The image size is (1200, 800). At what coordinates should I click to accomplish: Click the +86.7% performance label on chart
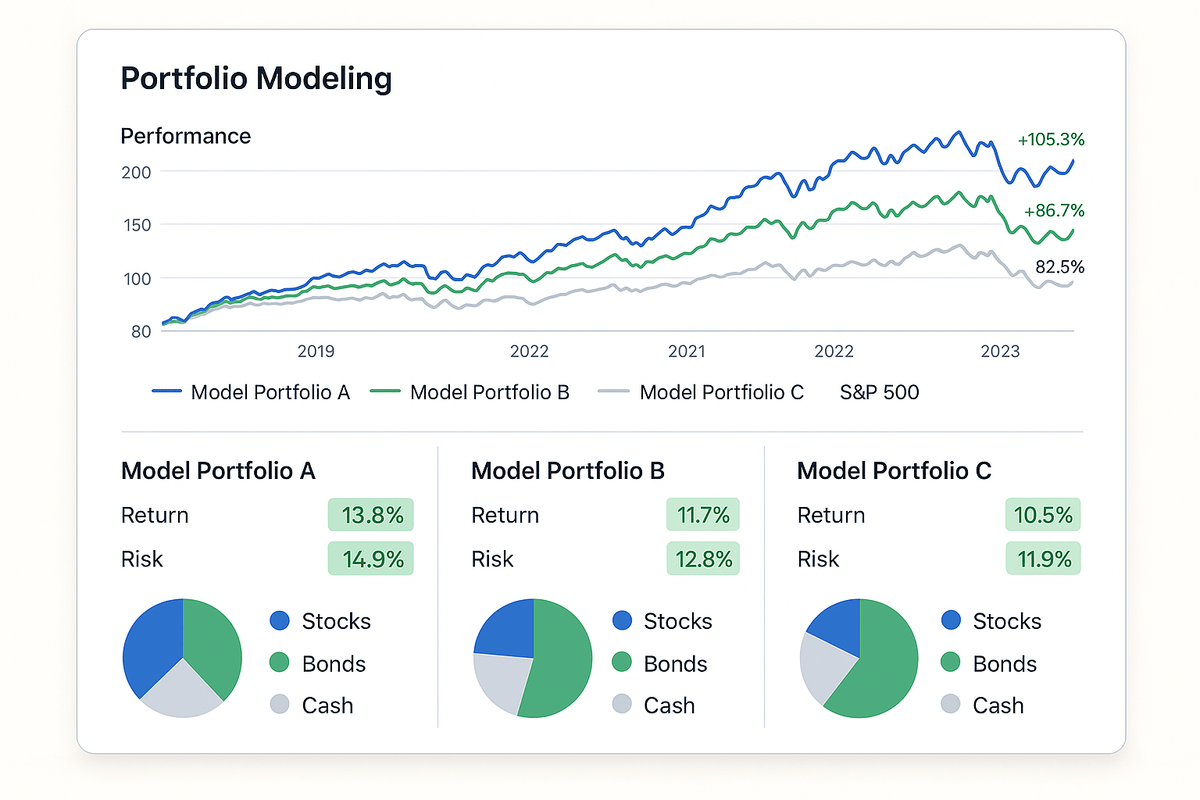[x=1053, y=211]
